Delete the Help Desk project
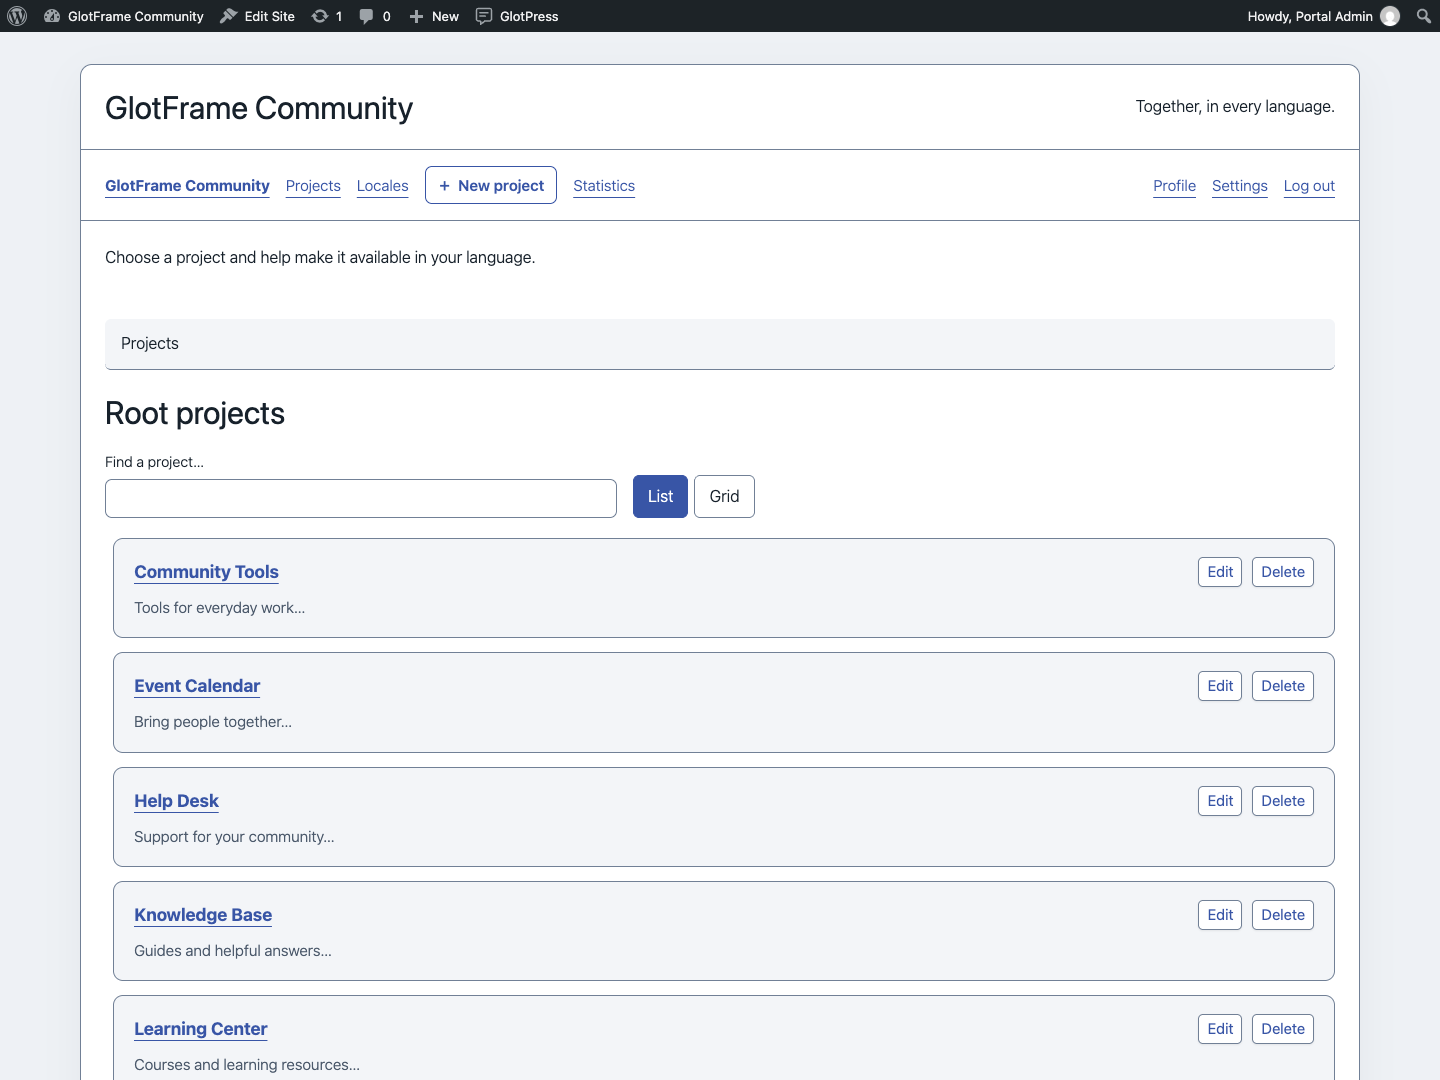This screenshot has height=1080, width=1440. click(1283, 801)
